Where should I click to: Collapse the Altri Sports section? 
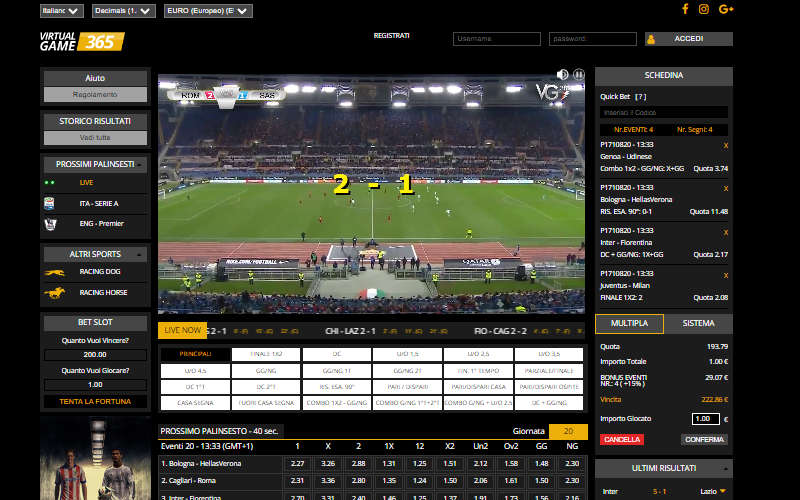(x=139, y=254)
